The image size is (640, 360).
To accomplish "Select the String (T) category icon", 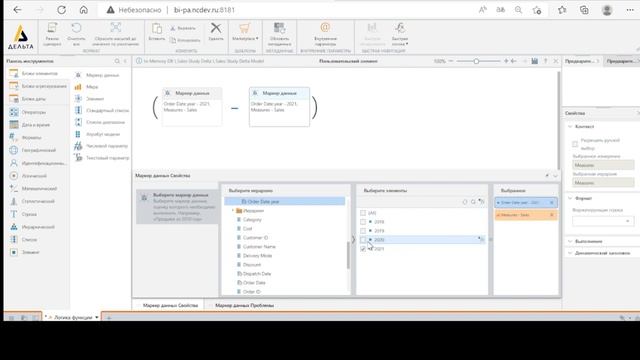I will pos(13,214).
